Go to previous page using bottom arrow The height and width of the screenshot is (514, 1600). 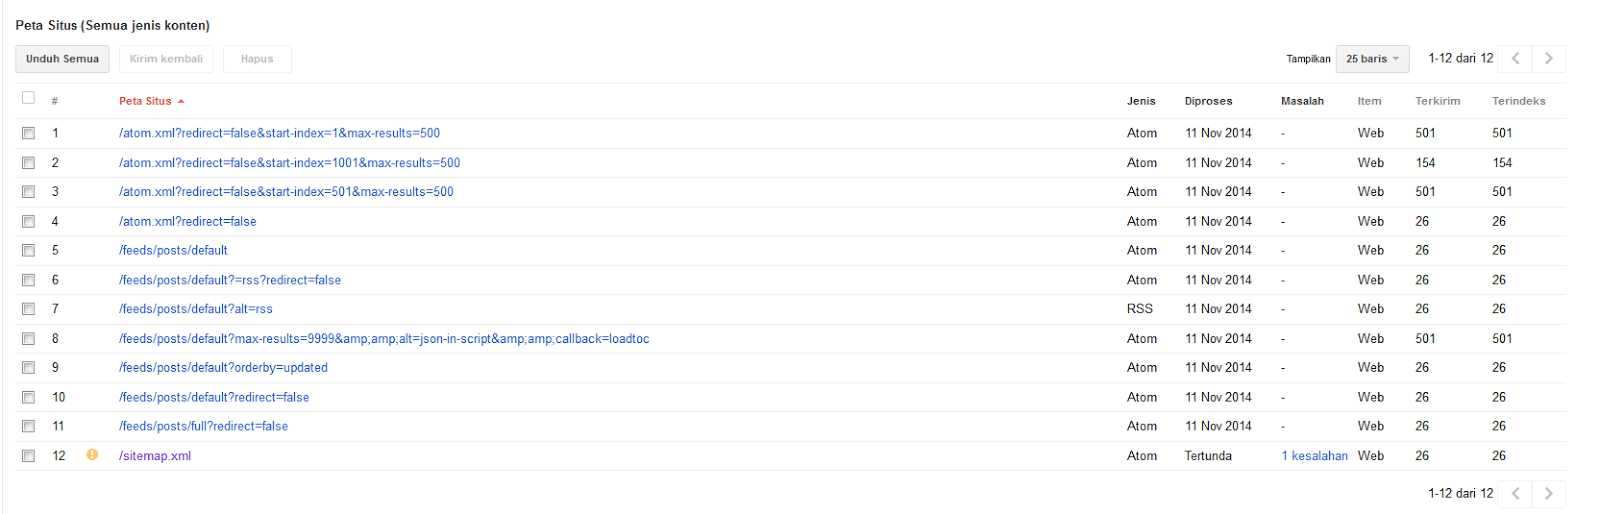pyautogui.click(x=1516, y=493)
